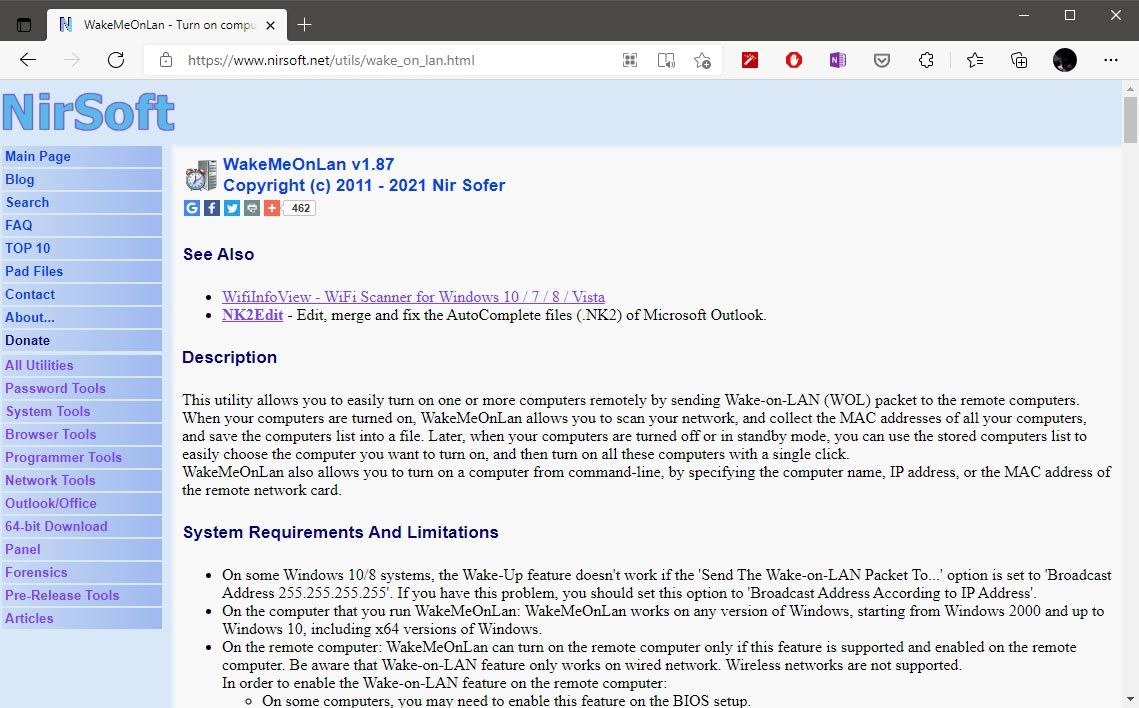Open the Google share icon
This screenshot has width=1139, height=708.
192,207
